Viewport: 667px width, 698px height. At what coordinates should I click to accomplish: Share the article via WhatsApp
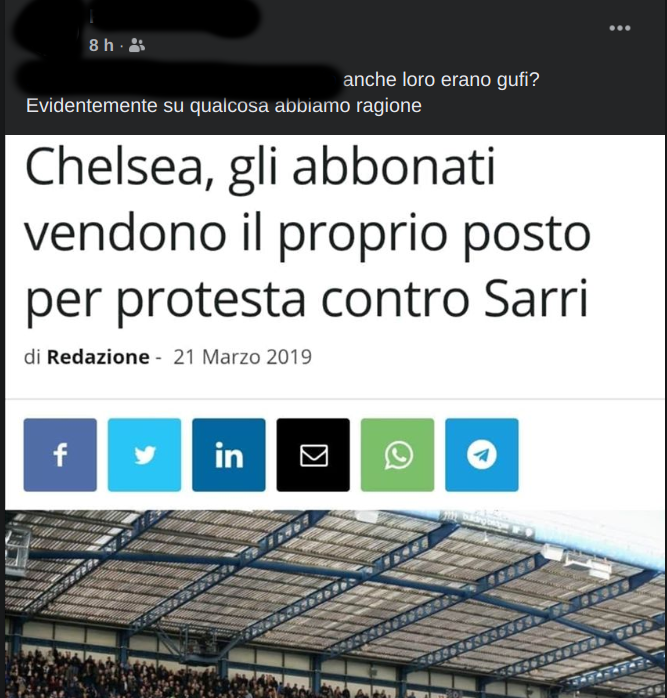[x=397, y=455]
